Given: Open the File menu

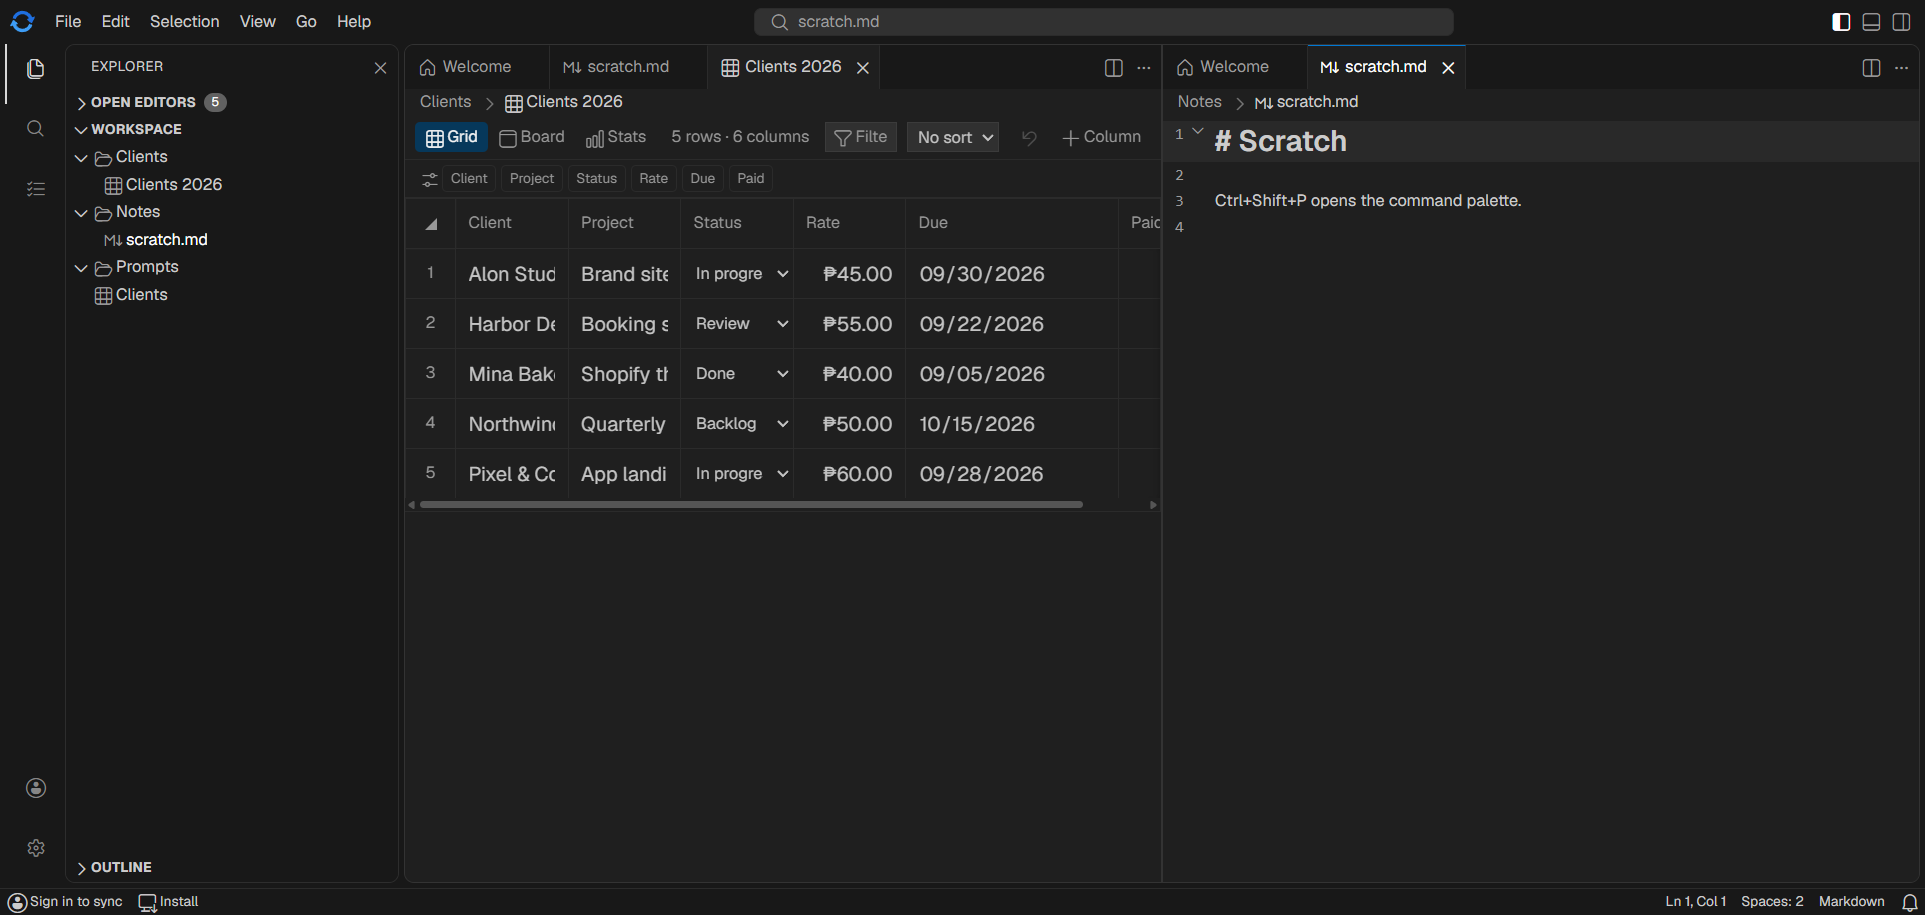Looking at the screenshot, I should [x=68, y=22].
